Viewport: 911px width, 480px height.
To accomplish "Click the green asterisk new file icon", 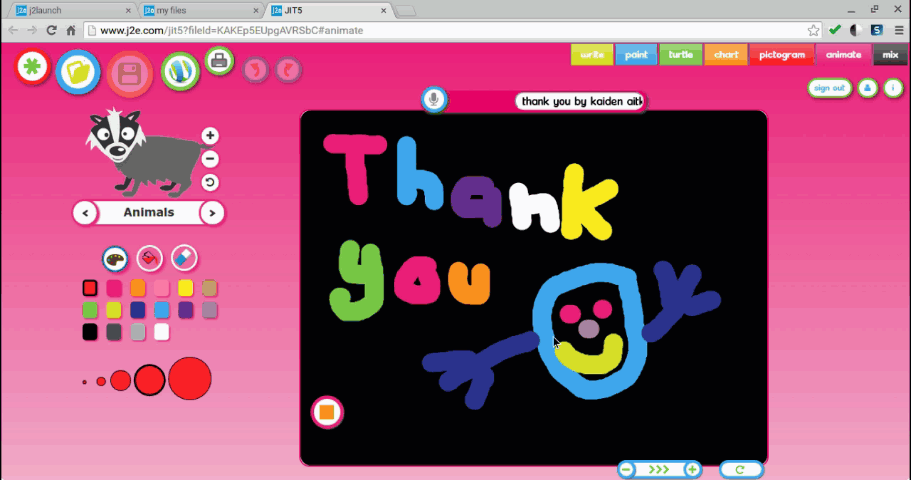I will coord(33,67).
